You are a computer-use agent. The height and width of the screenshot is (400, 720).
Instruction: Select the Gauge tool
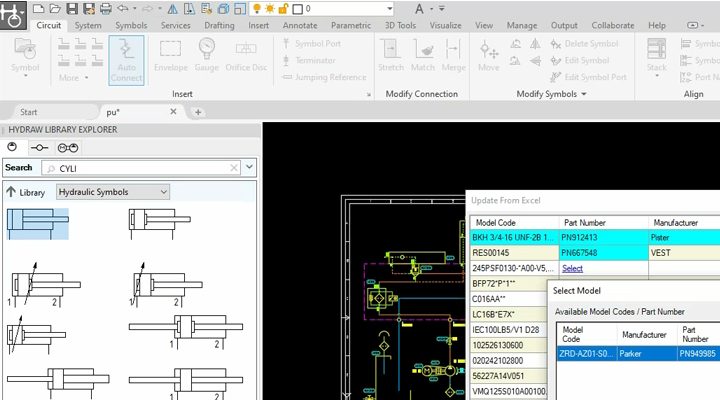click(x=207, y=56)
